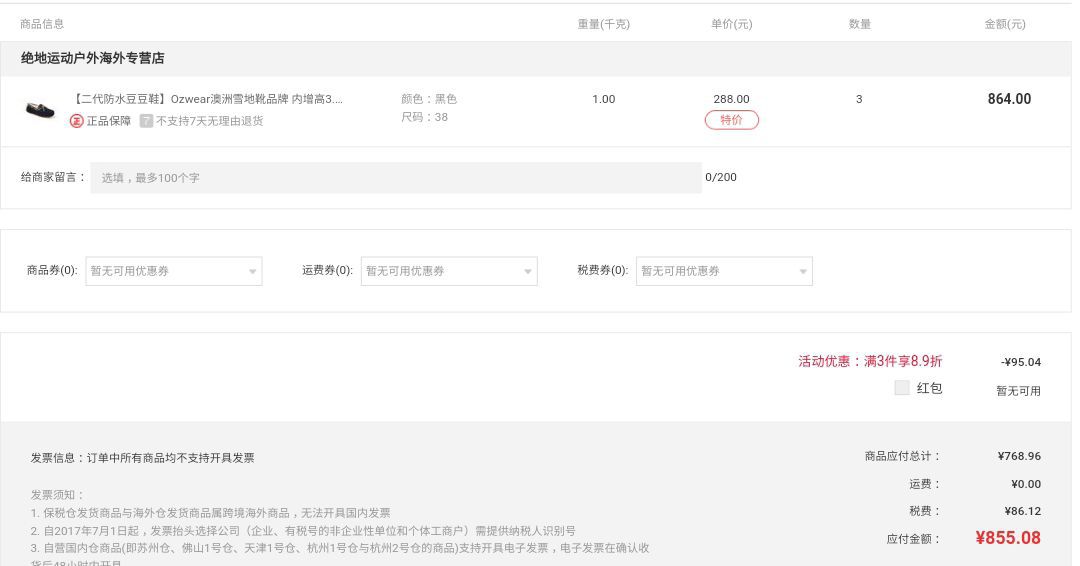Click invoice note 2 about 自2017年7月1日起

pos(303,531)
